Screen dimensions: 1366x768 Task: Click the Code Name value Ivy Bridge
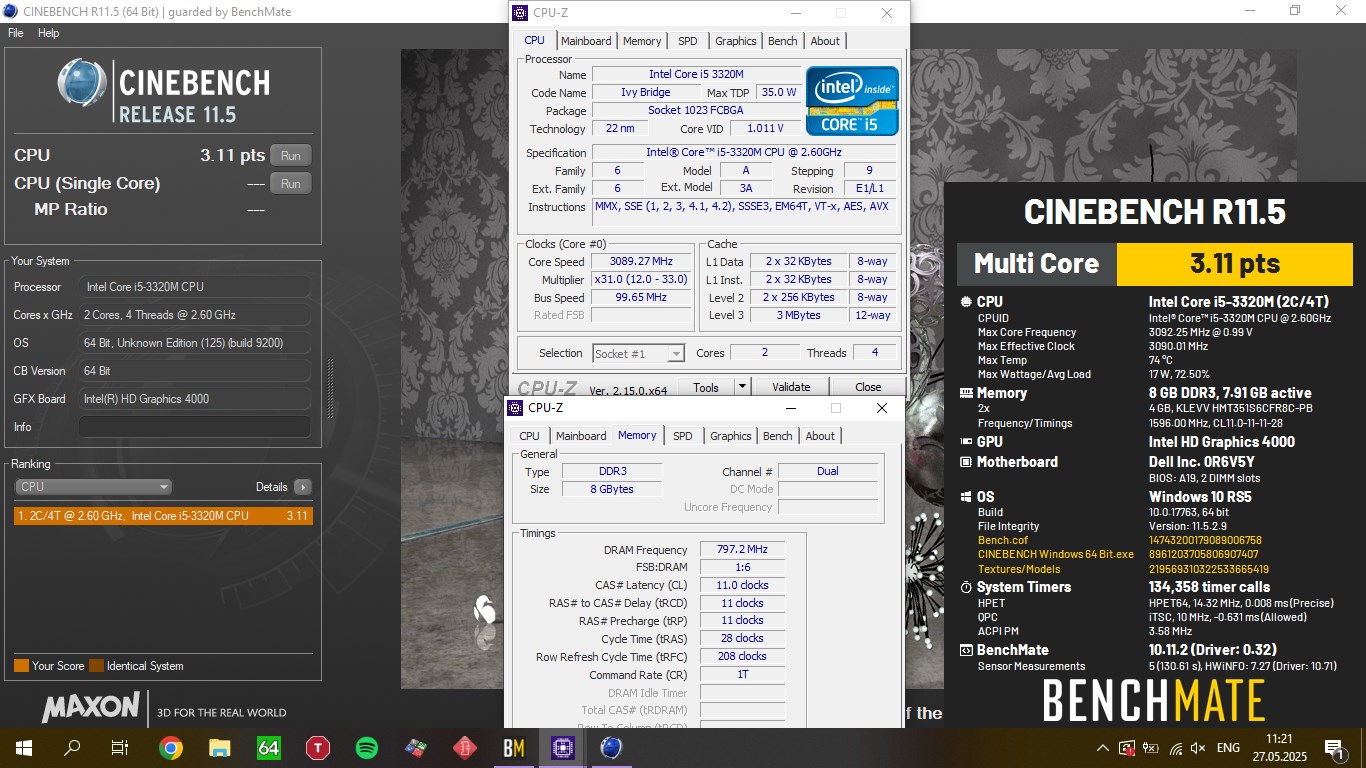pos(645,93)
